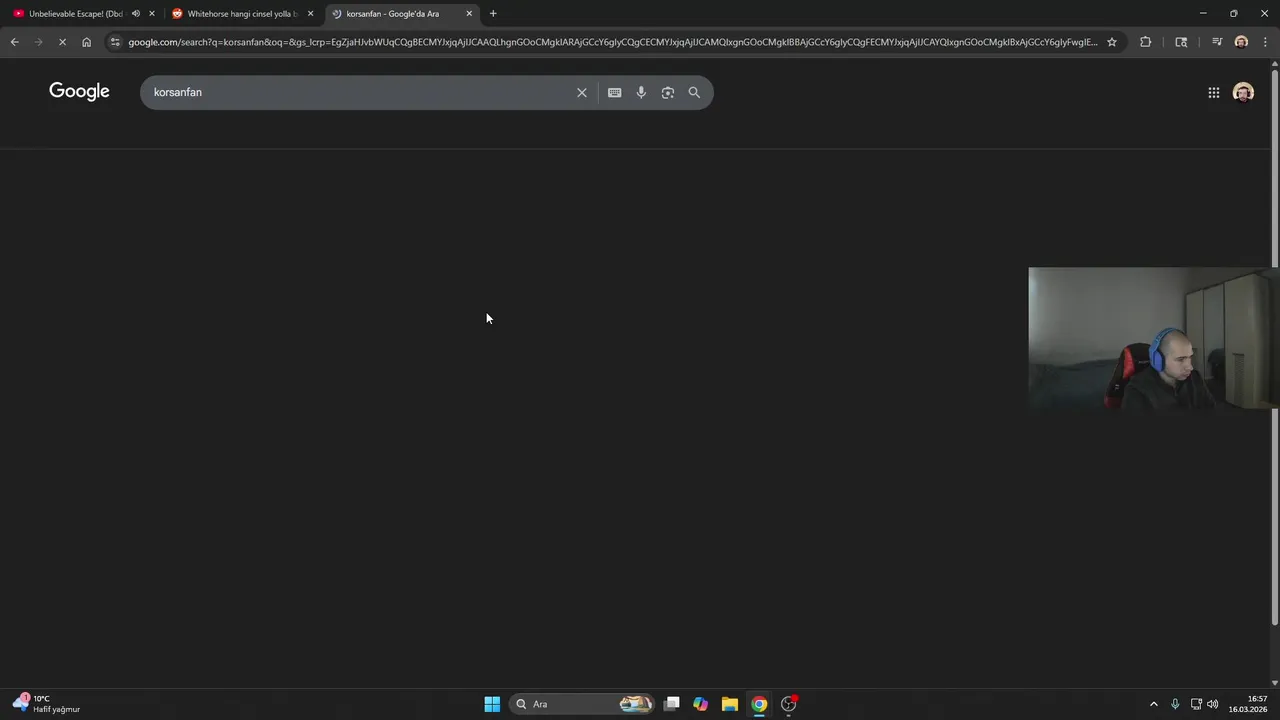1280x720 pixels.
Task: Open the Hafif yağmur weather widget
Action: [47, 704]
